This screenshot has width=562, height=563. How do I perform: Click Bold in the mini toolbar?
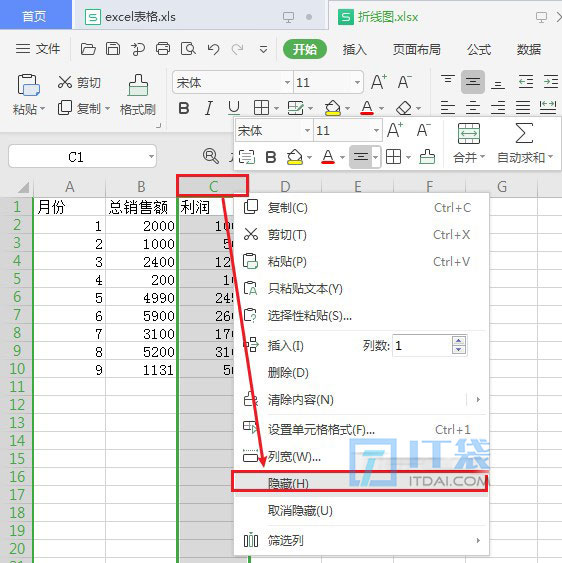click(x=270, y=157)
